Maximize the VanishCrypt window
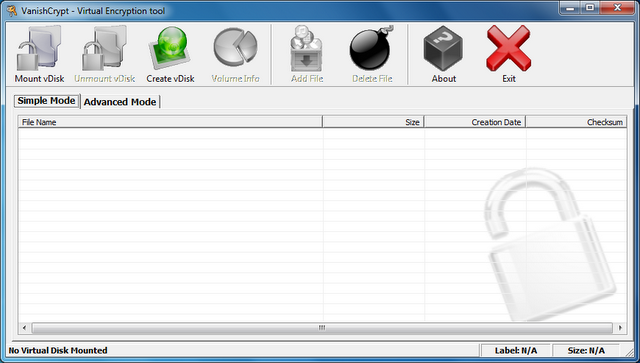This screenshot has height=363, width=640. (590, 8)
